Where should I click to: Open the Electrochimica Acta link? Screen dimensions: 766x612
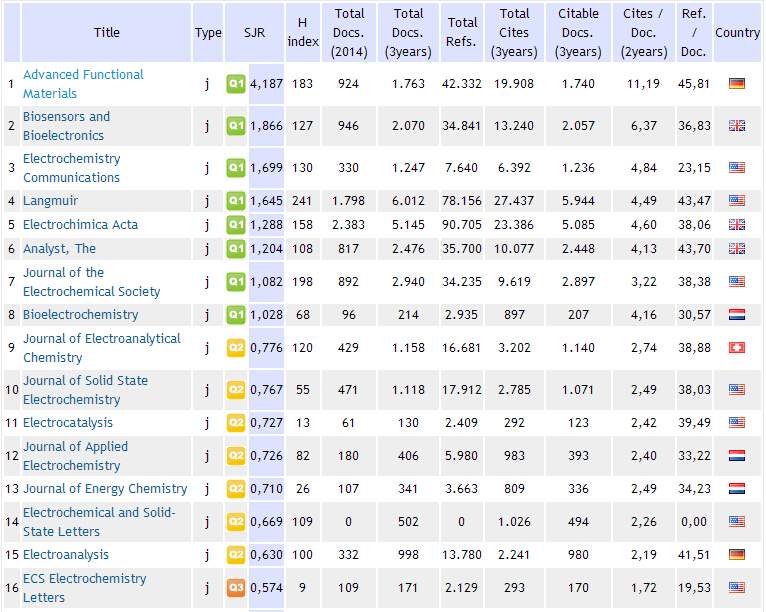(80, 225)
